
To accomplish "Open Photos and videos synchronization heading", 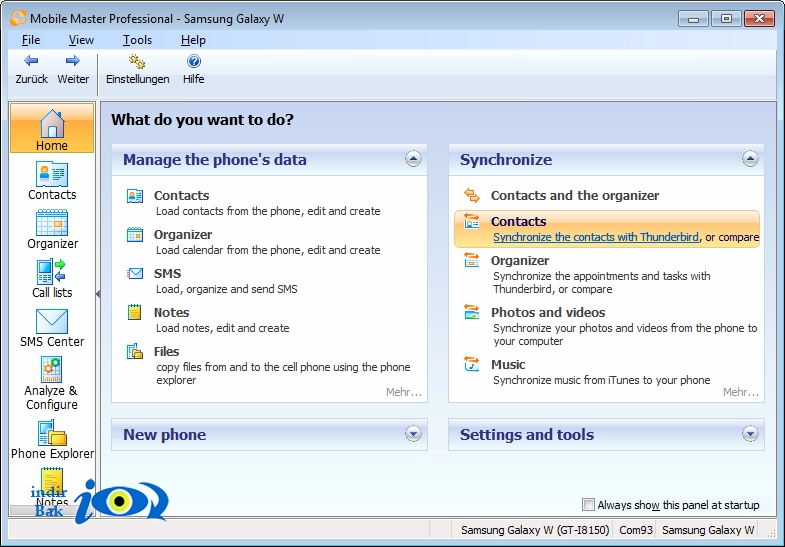I will (x=548, y=312).
